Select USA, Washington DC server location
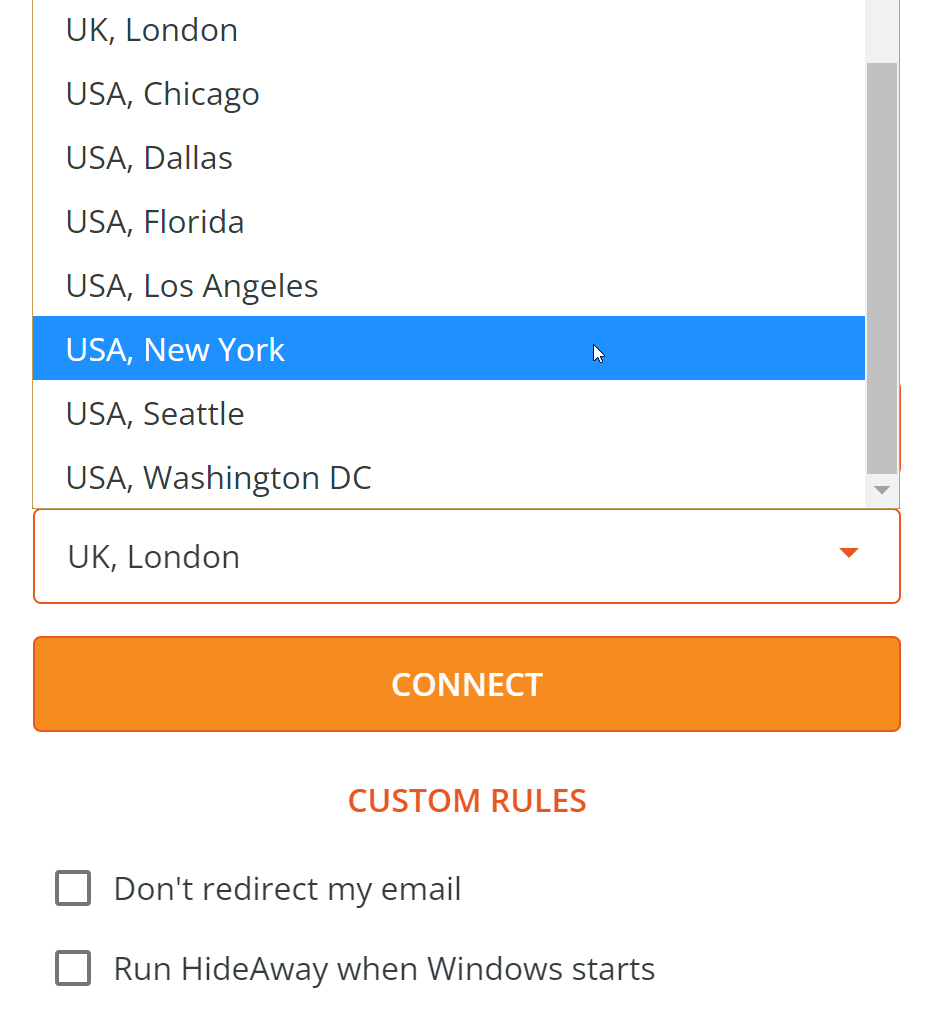The width and height of the screenshot is (930, 1022). [x=218, y=477]
